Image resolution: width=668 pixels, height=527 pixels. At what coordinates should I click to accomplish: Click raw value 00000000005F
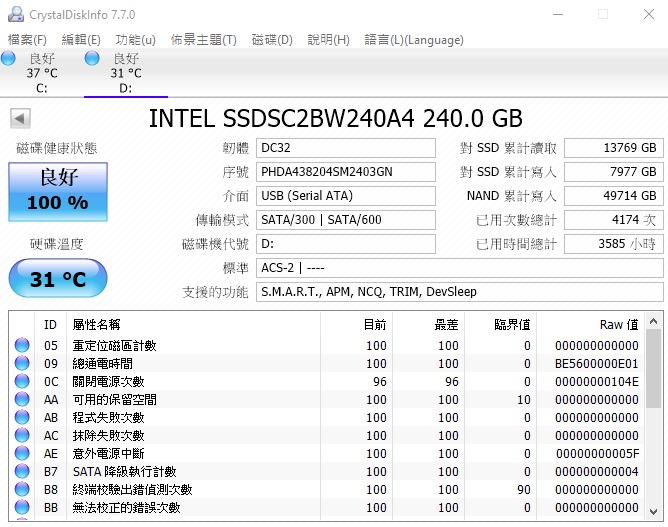tap(597, 453)
